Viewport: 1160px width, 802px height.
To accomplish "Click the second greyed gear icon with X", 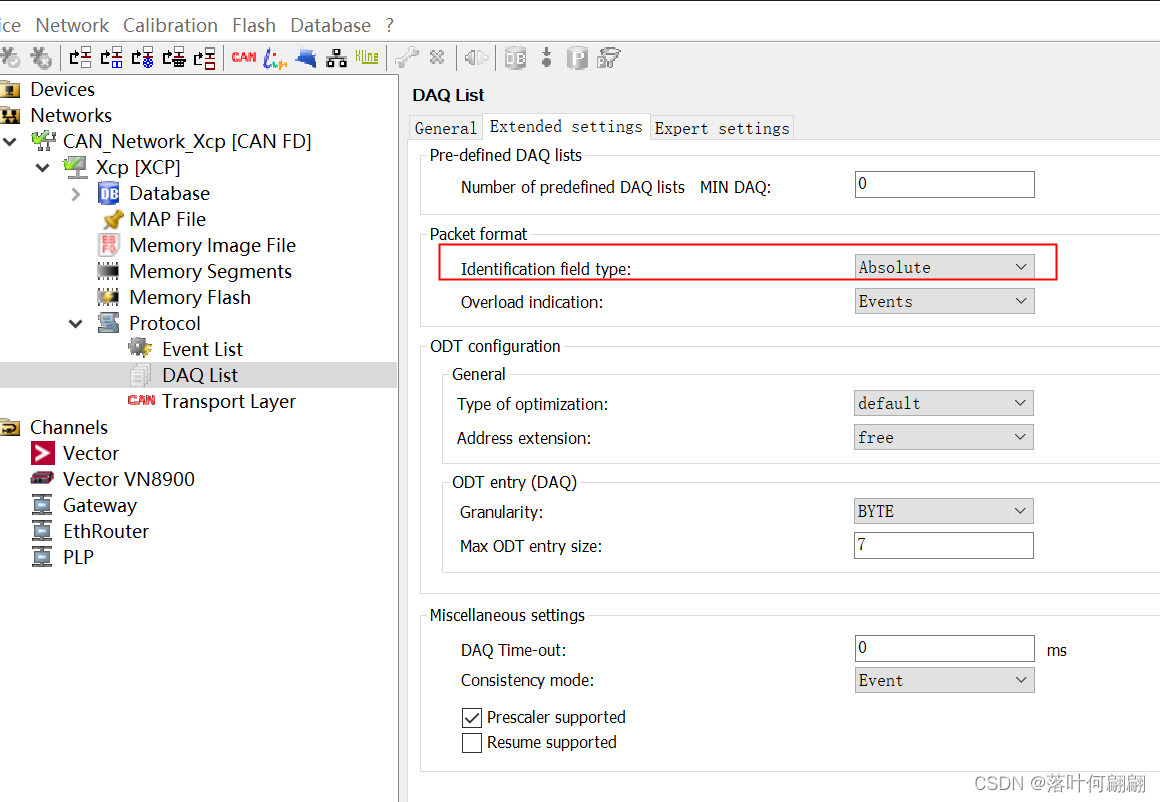I will [x=41, y=58].
